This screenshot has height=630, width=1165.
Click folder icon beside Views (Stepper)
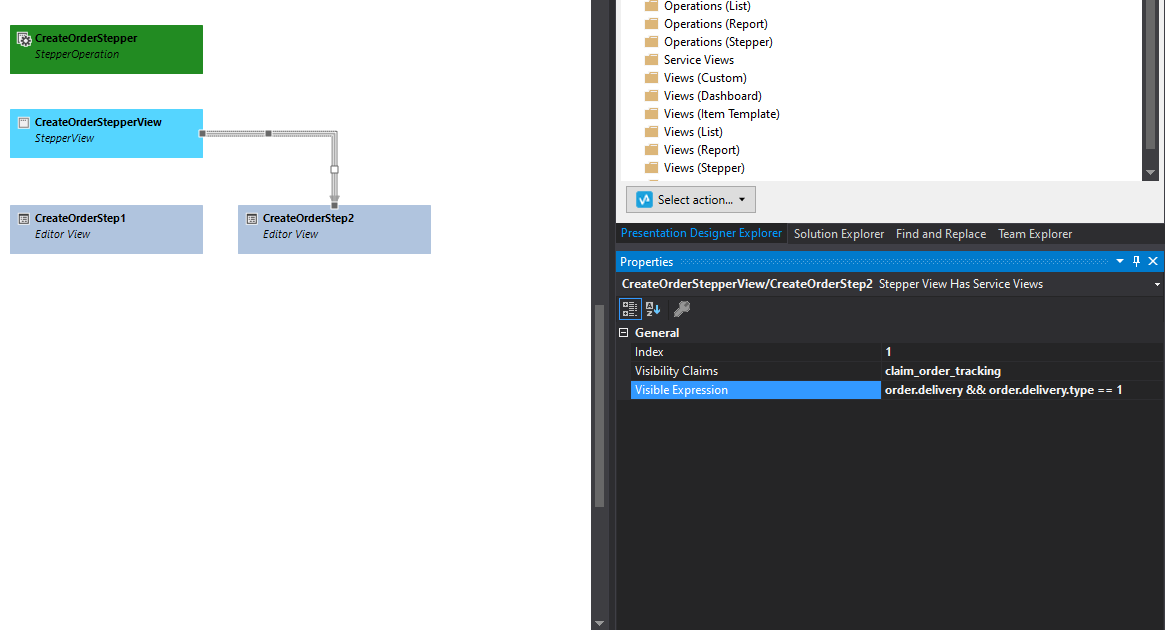pyautogui.click(x=652, y=168)
